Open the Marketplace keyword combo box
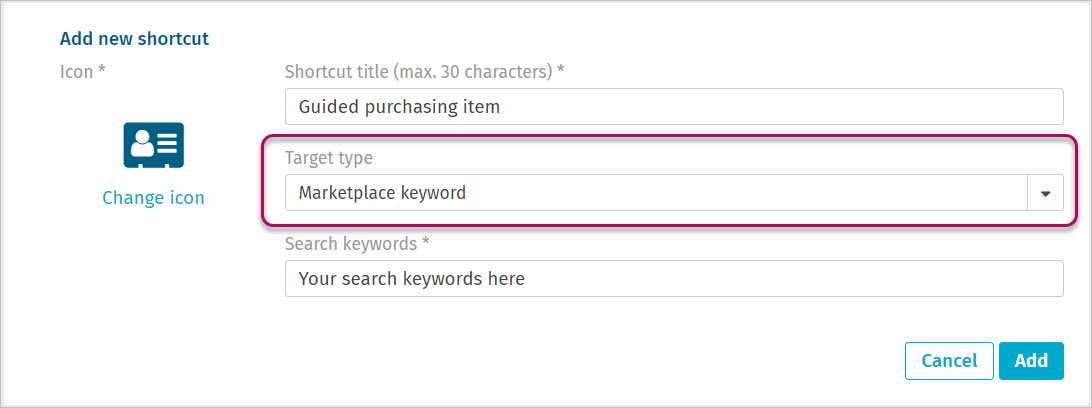1092x408 pixels. tap(655, 194)
